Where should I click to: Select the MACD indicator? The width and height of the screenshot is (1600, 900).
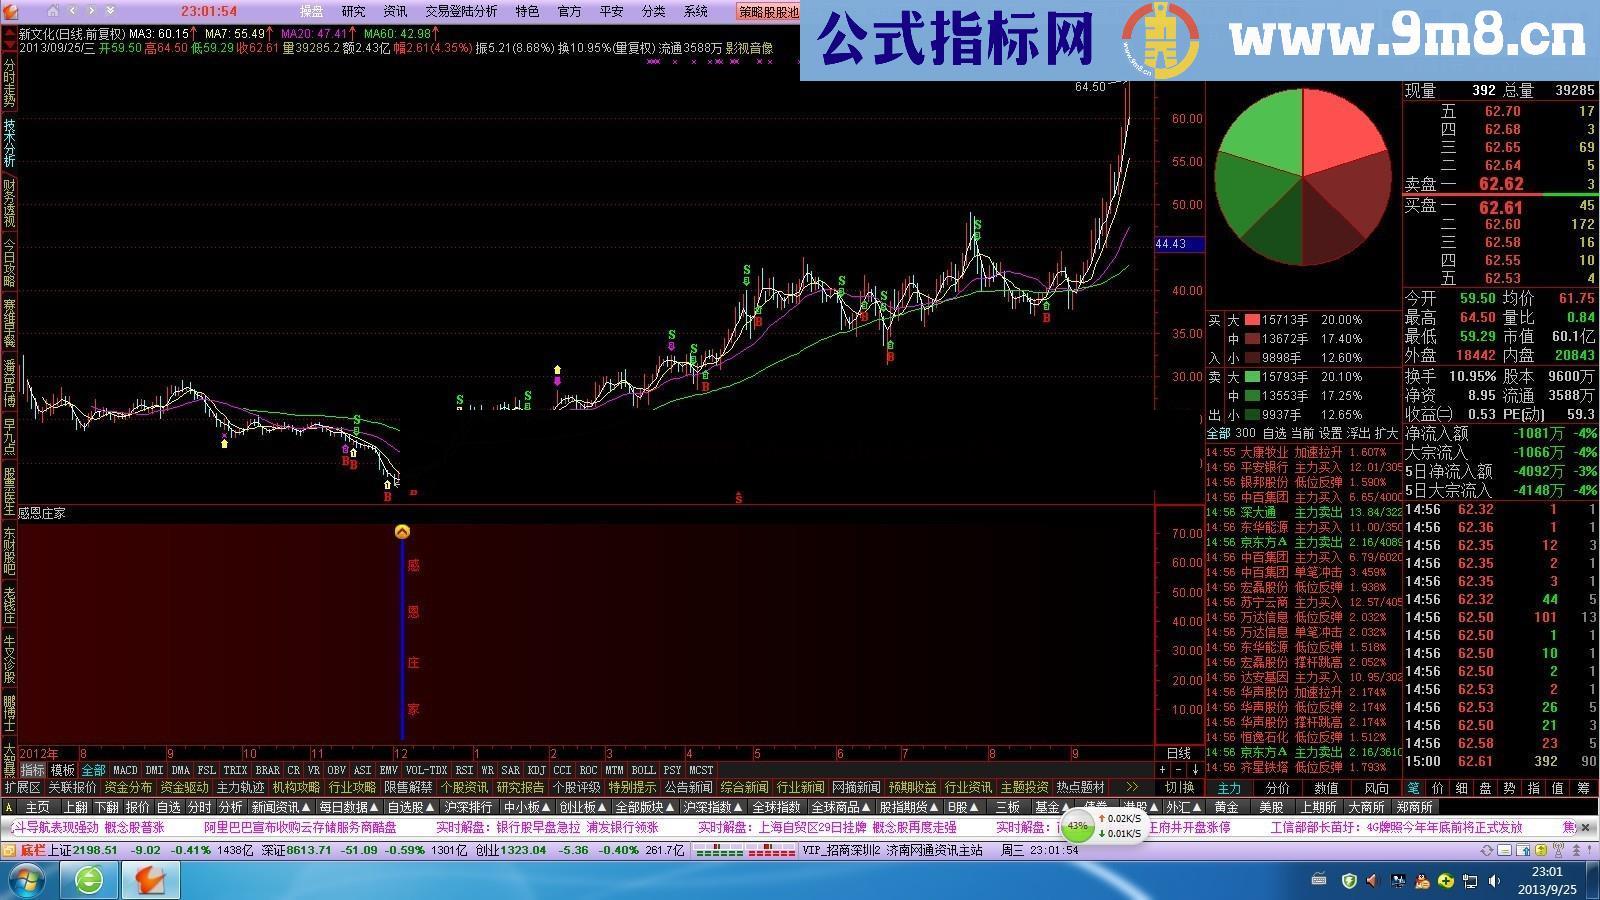[x=125, y=770]
